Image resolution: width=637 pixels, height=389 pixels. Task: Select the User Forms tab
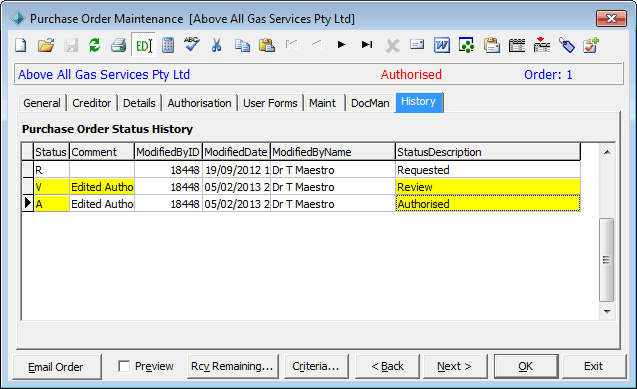(x=270, y=103)
